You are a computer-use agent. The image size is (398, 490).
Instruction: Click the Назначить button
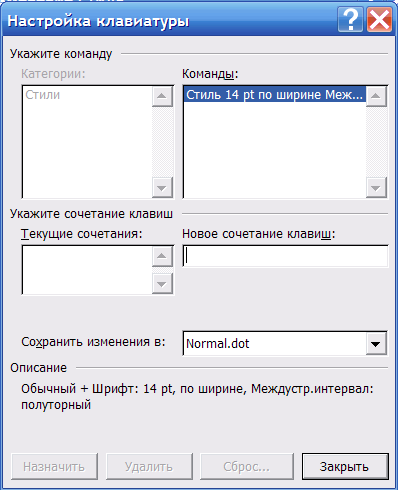(x=54, y=466)
